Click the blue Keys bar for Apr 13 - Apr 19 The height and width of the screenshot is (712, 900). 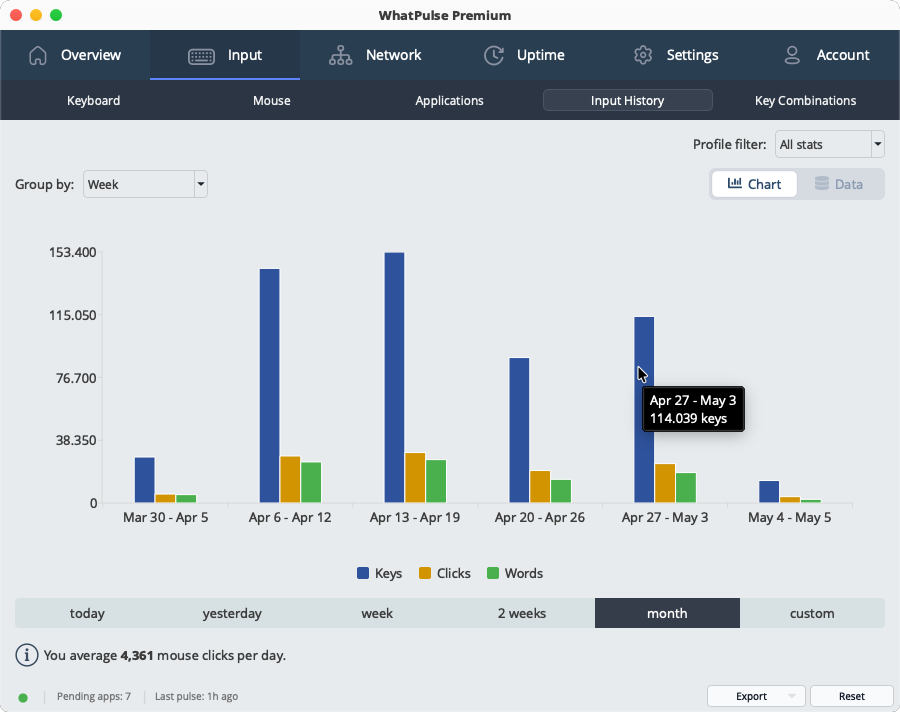[394, 378]
